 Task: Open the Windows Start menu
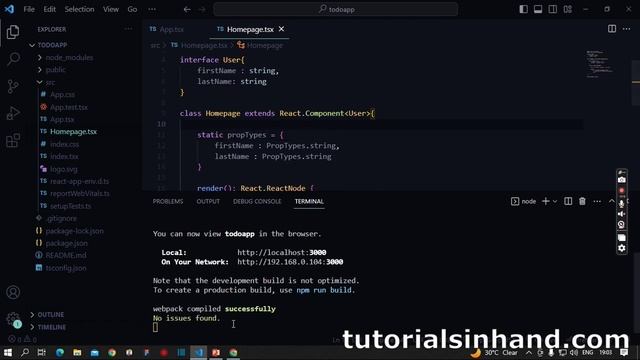(x=8, y=352)
